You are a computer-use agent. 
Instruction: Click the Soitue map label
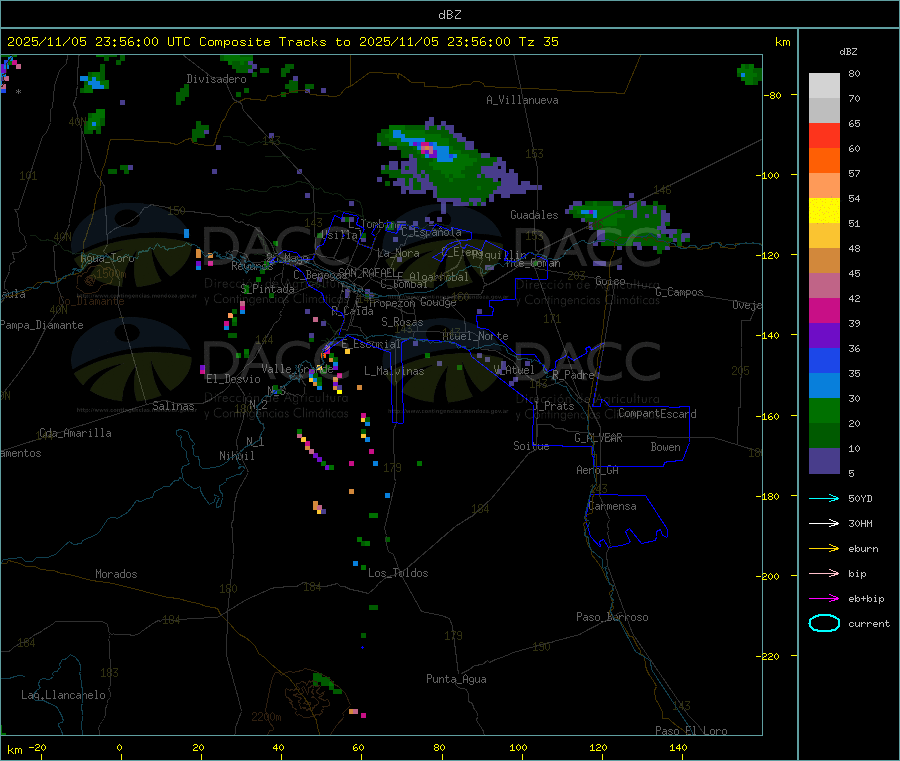(x=531, y=446)
